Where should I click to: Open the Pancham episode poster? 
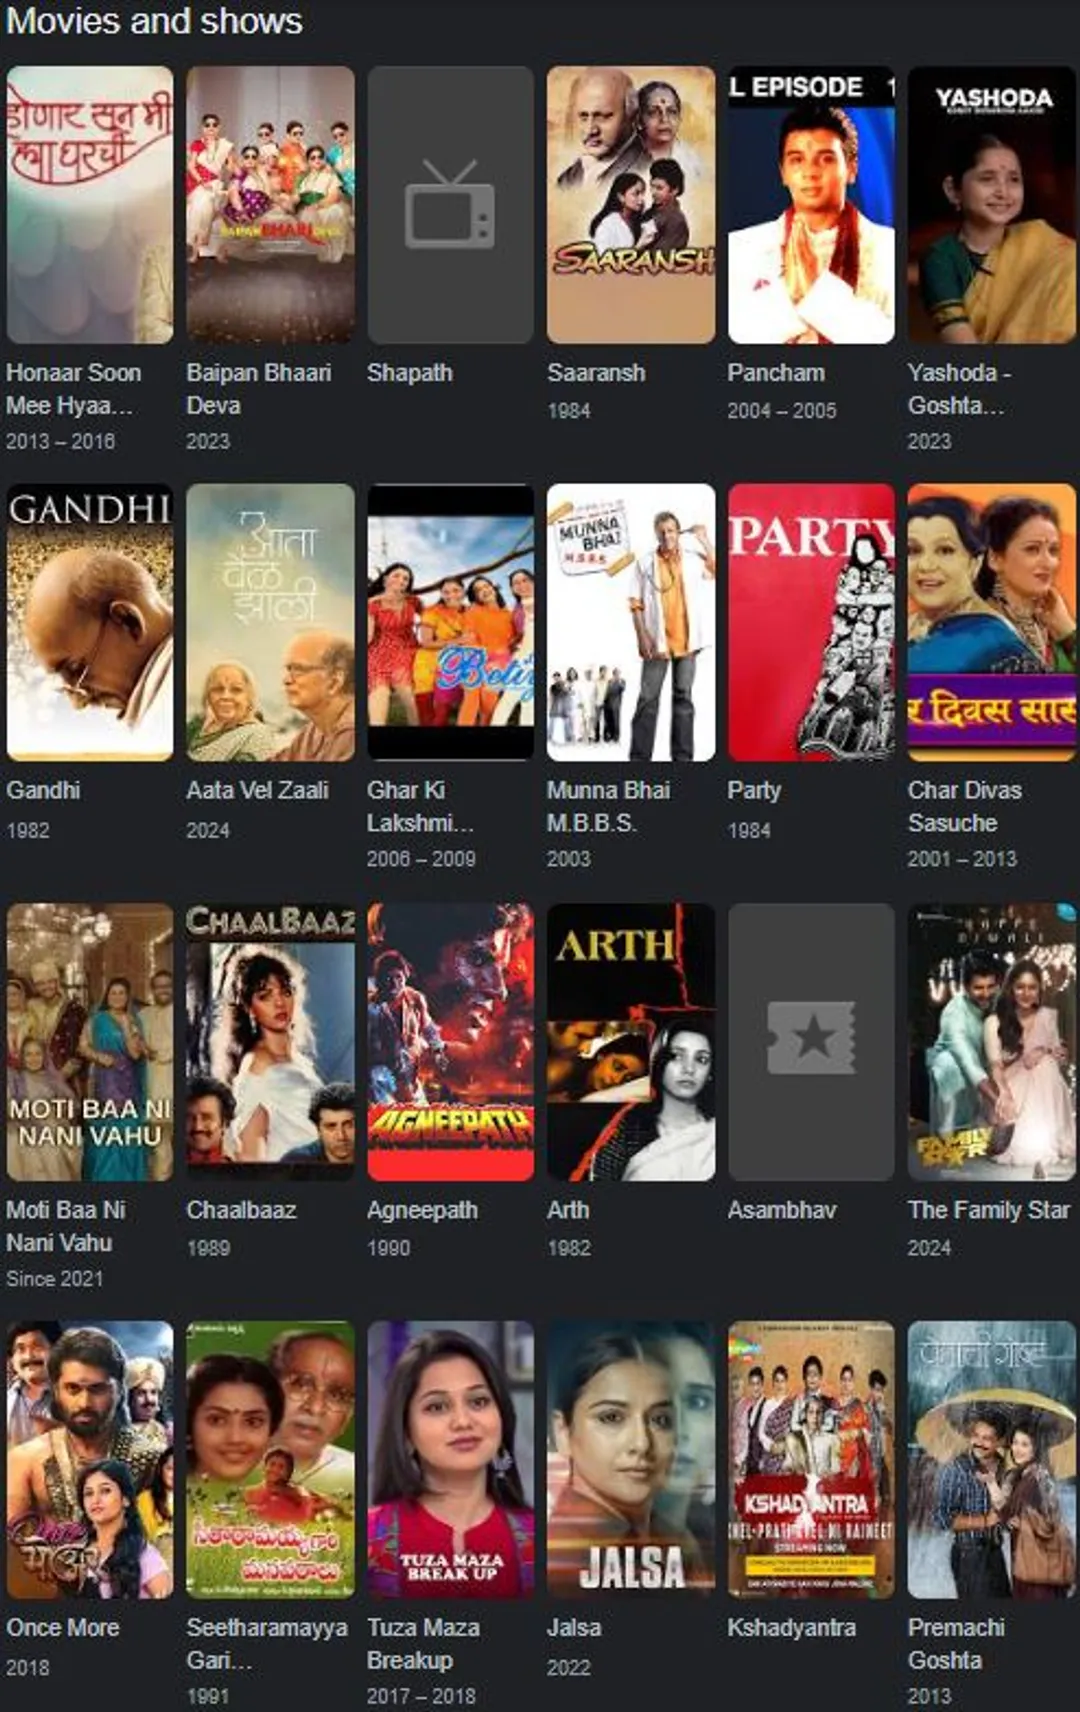(x=811, y=205)
